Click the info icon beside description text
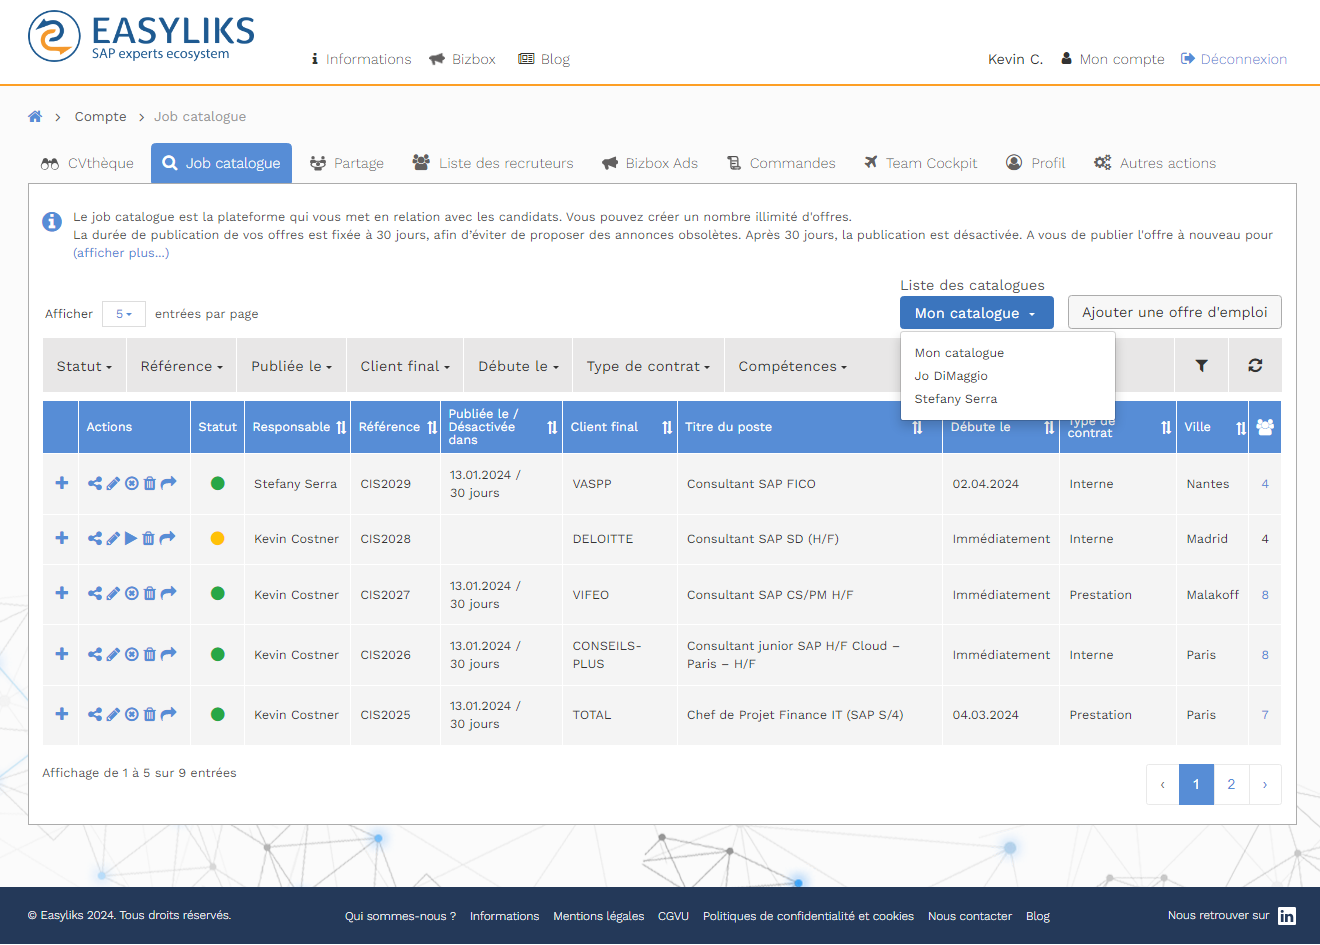The width and height of the screenshot is (1320, 945). [x=52, y=221]
